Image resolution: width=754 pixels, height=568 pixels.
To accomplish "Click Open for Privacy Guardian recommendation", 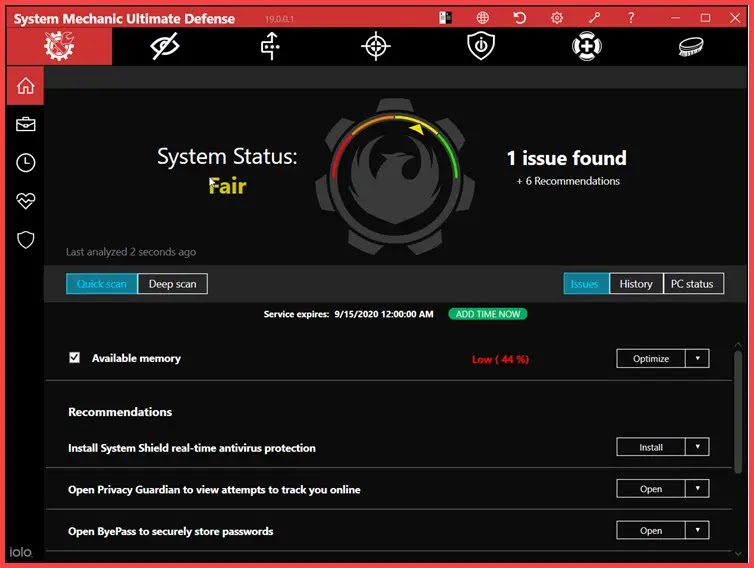I will (x=651, y=488).
